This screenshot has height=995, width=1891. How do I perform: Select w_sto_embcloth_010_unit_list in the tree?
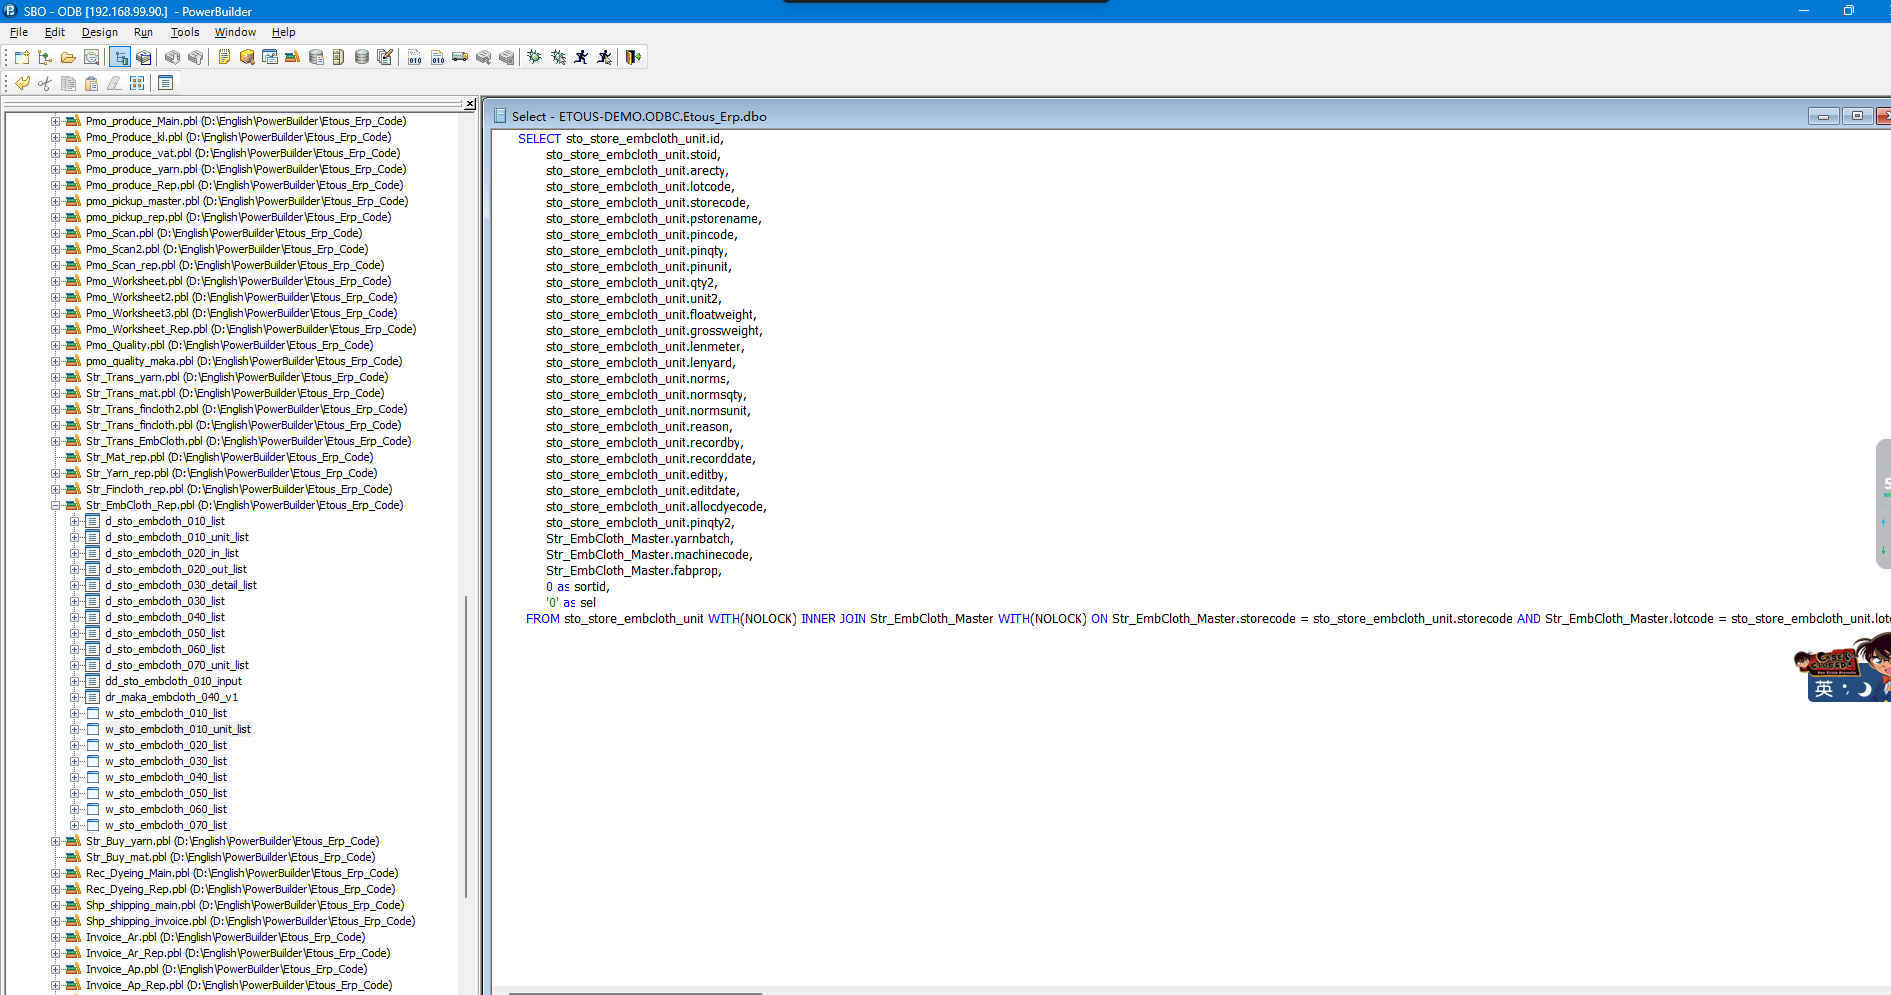coord(178,729)
